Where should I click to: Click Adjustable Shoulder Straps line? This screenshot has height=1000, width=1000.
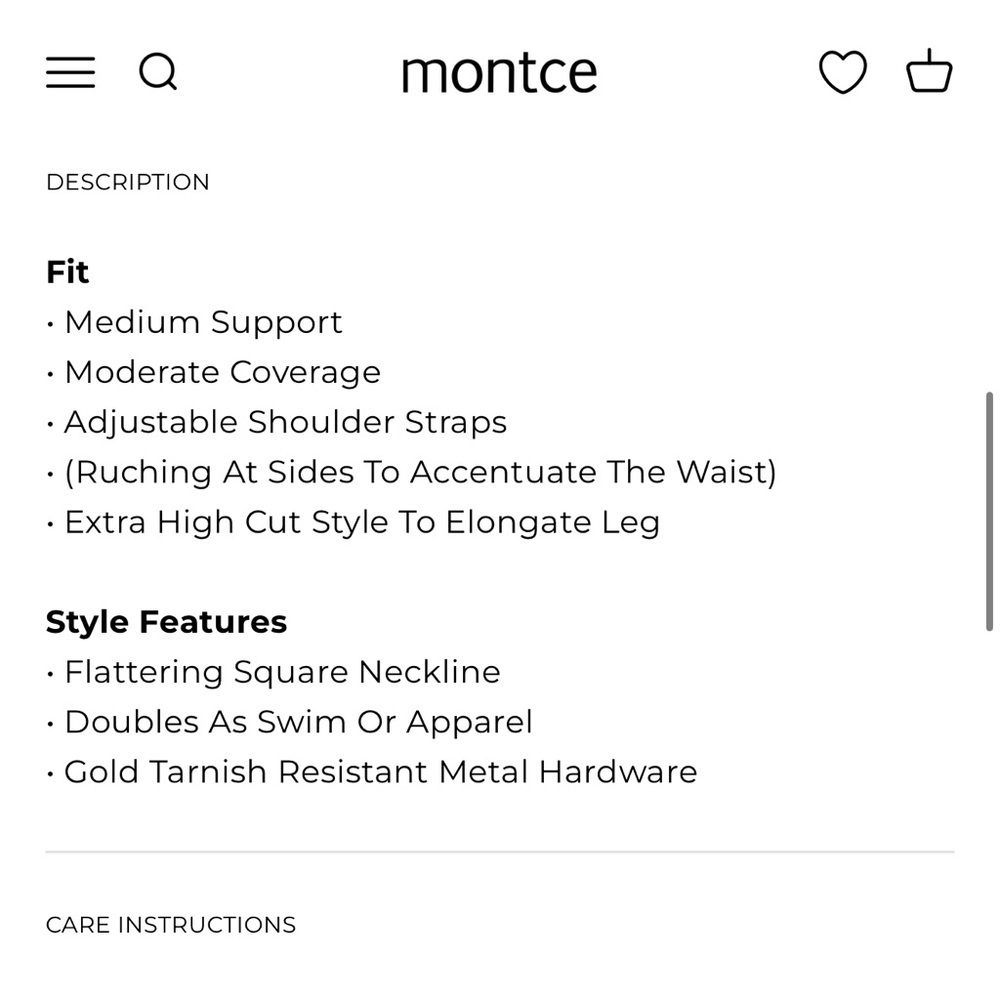(x=277, y=422)
